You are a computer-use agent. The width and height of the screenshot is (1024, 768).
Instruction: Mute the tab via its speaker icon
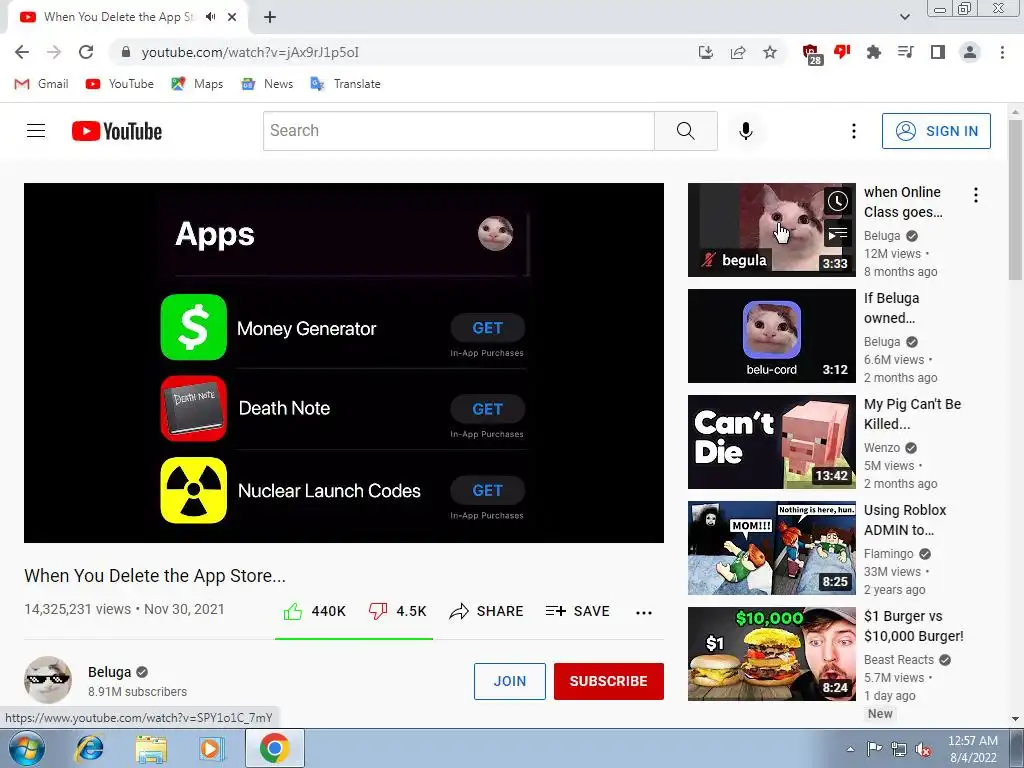tap(210, 17)
